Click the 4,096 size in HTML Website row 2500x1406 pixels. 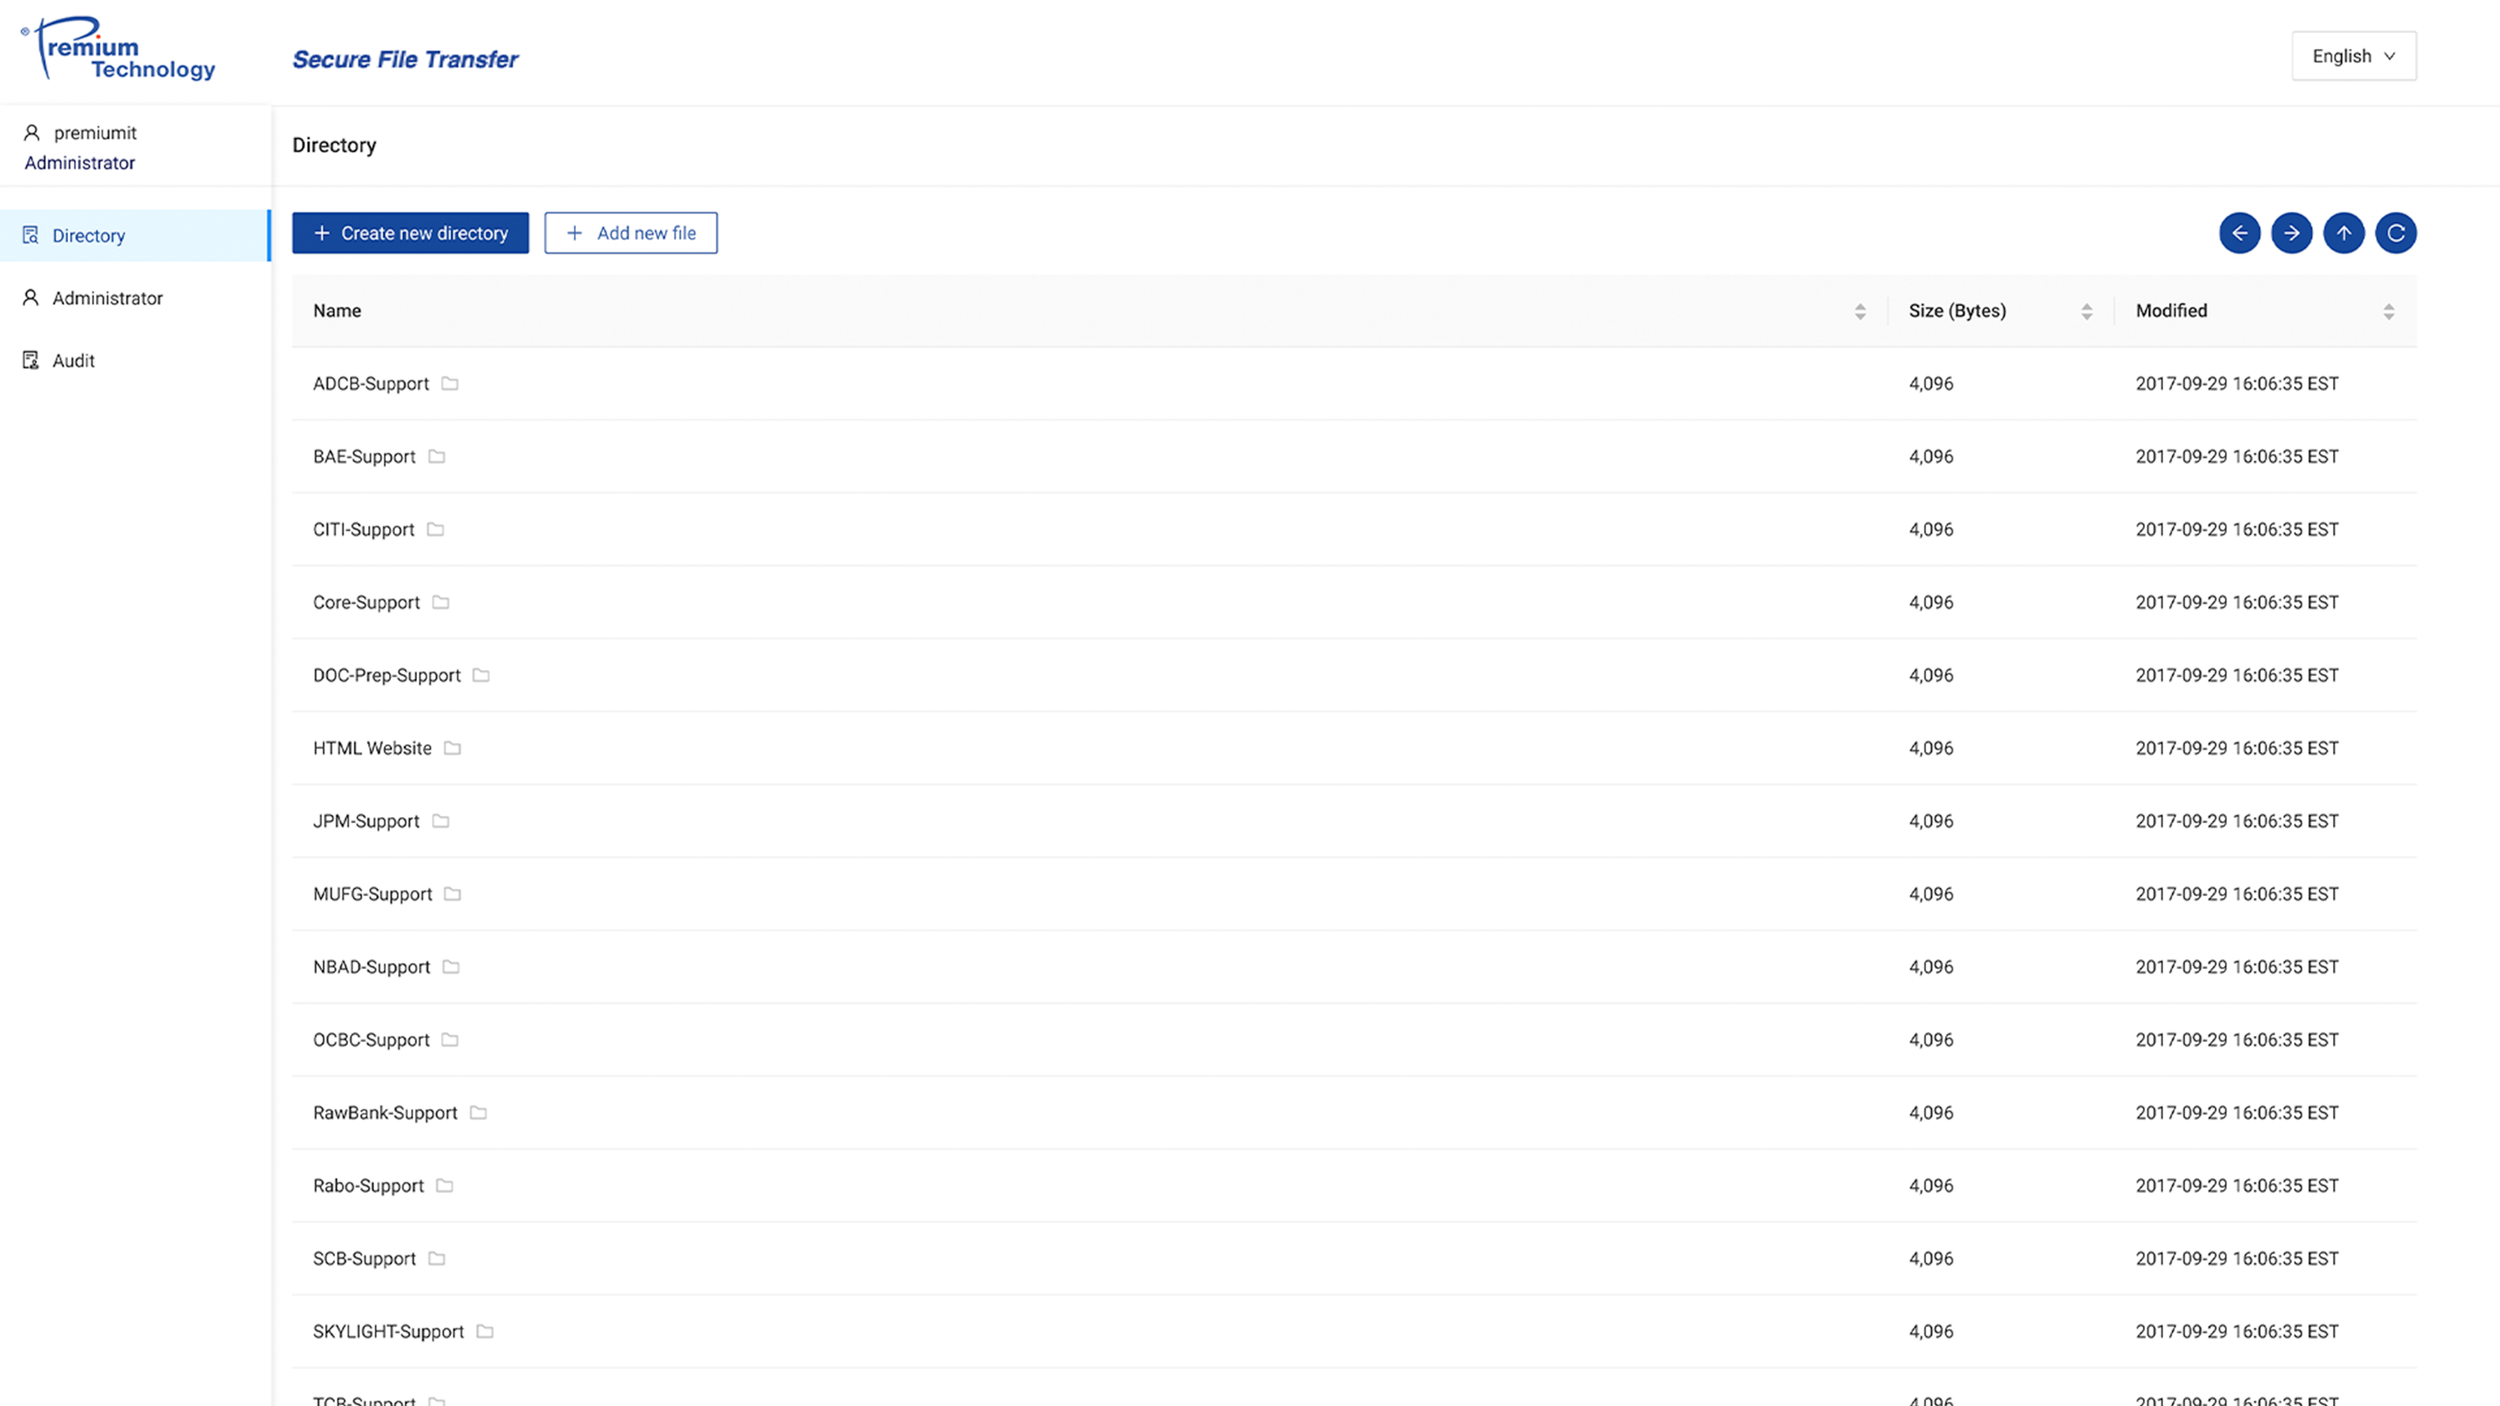click(1930, 749)
